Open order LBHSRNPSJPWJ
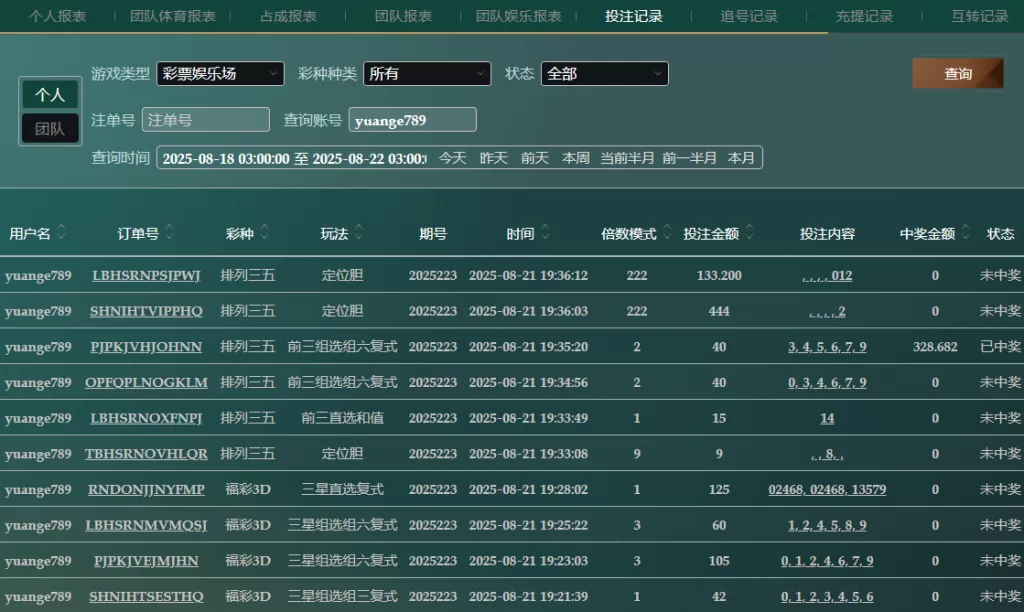 [x=146, y=276]
